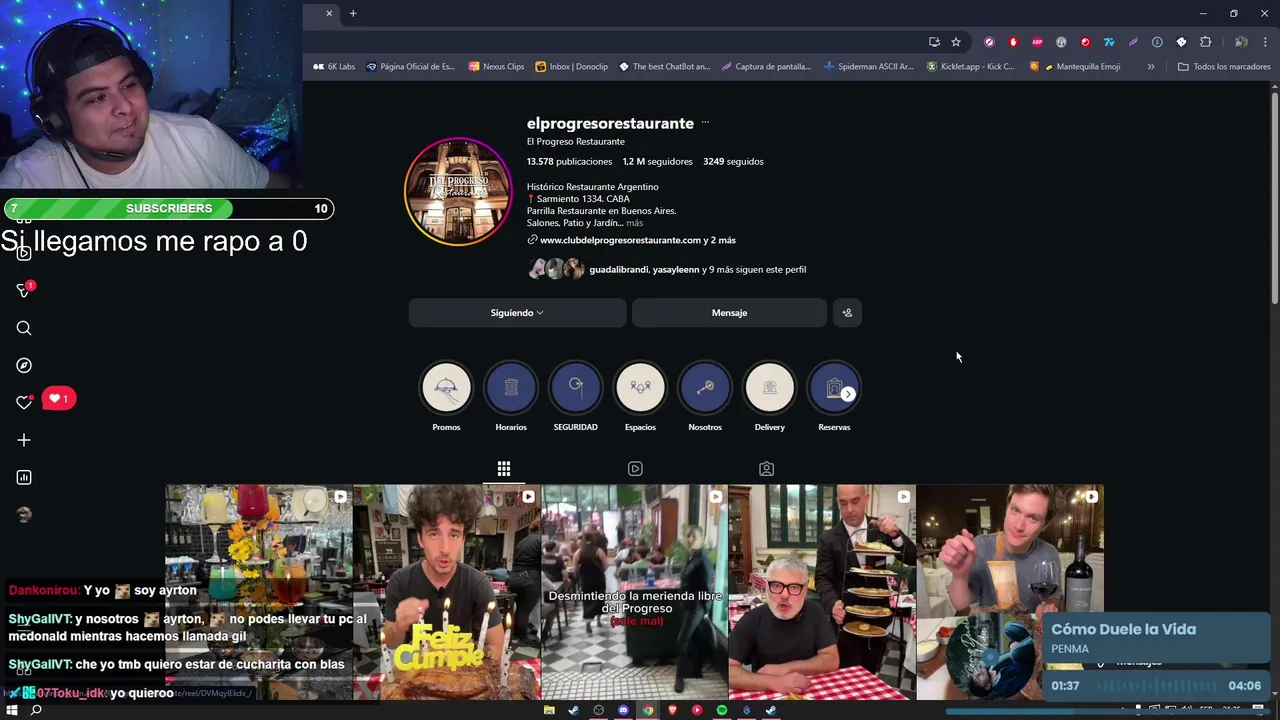This screenshot has width=1280, height=720.
Task: Open the Explore compass icon
Action: click(24, 365)
